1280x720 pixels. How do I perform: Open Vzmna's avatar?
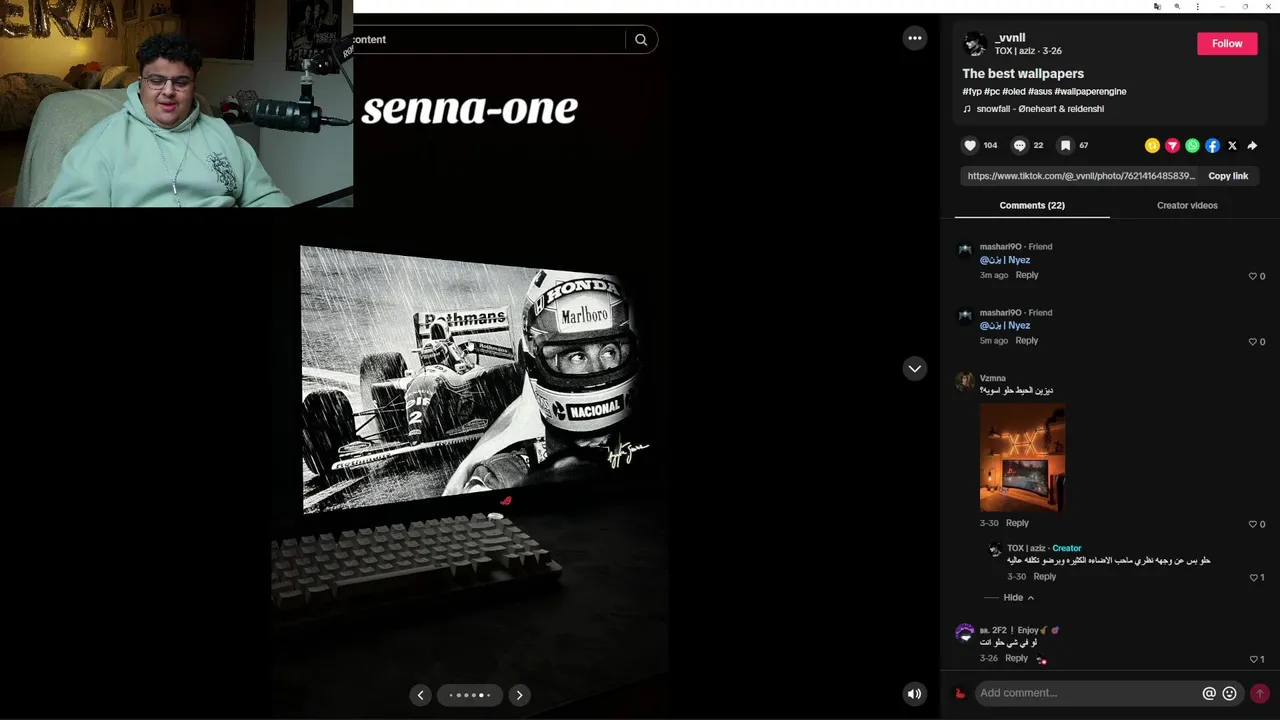pyautogui.click(x=965, y=381)
